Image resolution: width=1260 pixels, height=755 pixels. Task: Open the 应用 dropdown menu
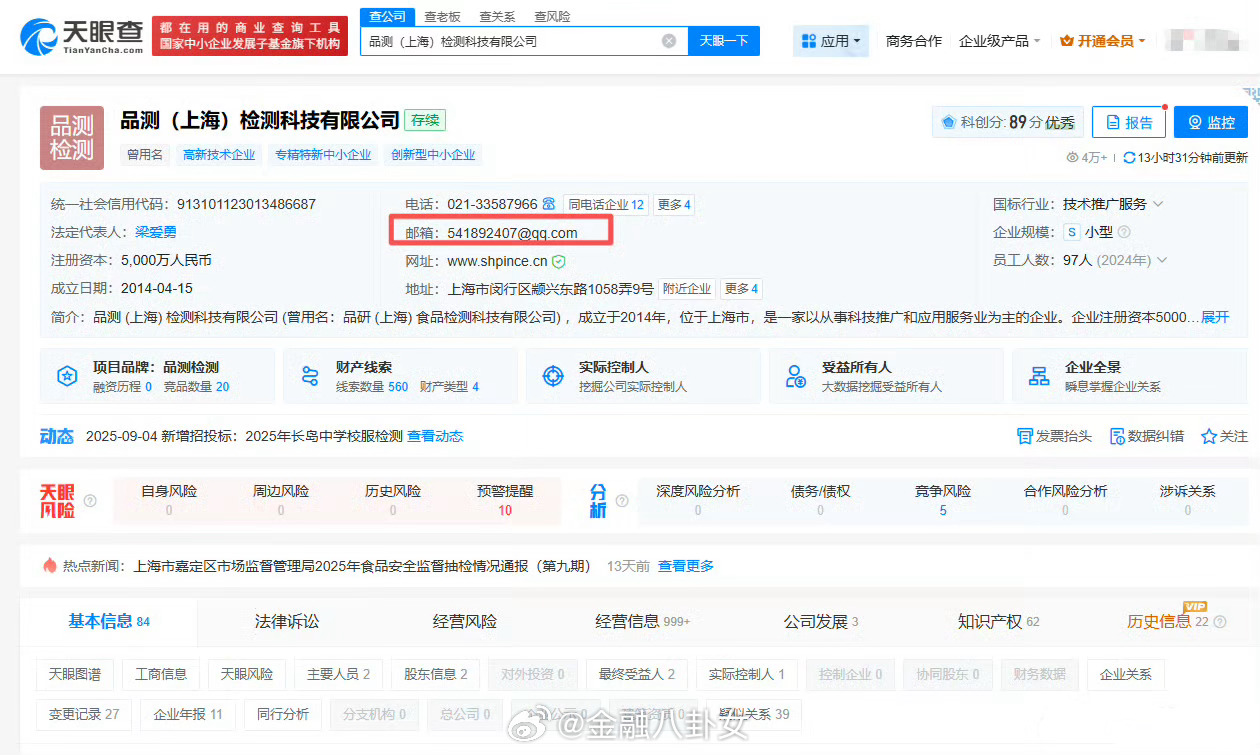(832, 41)
